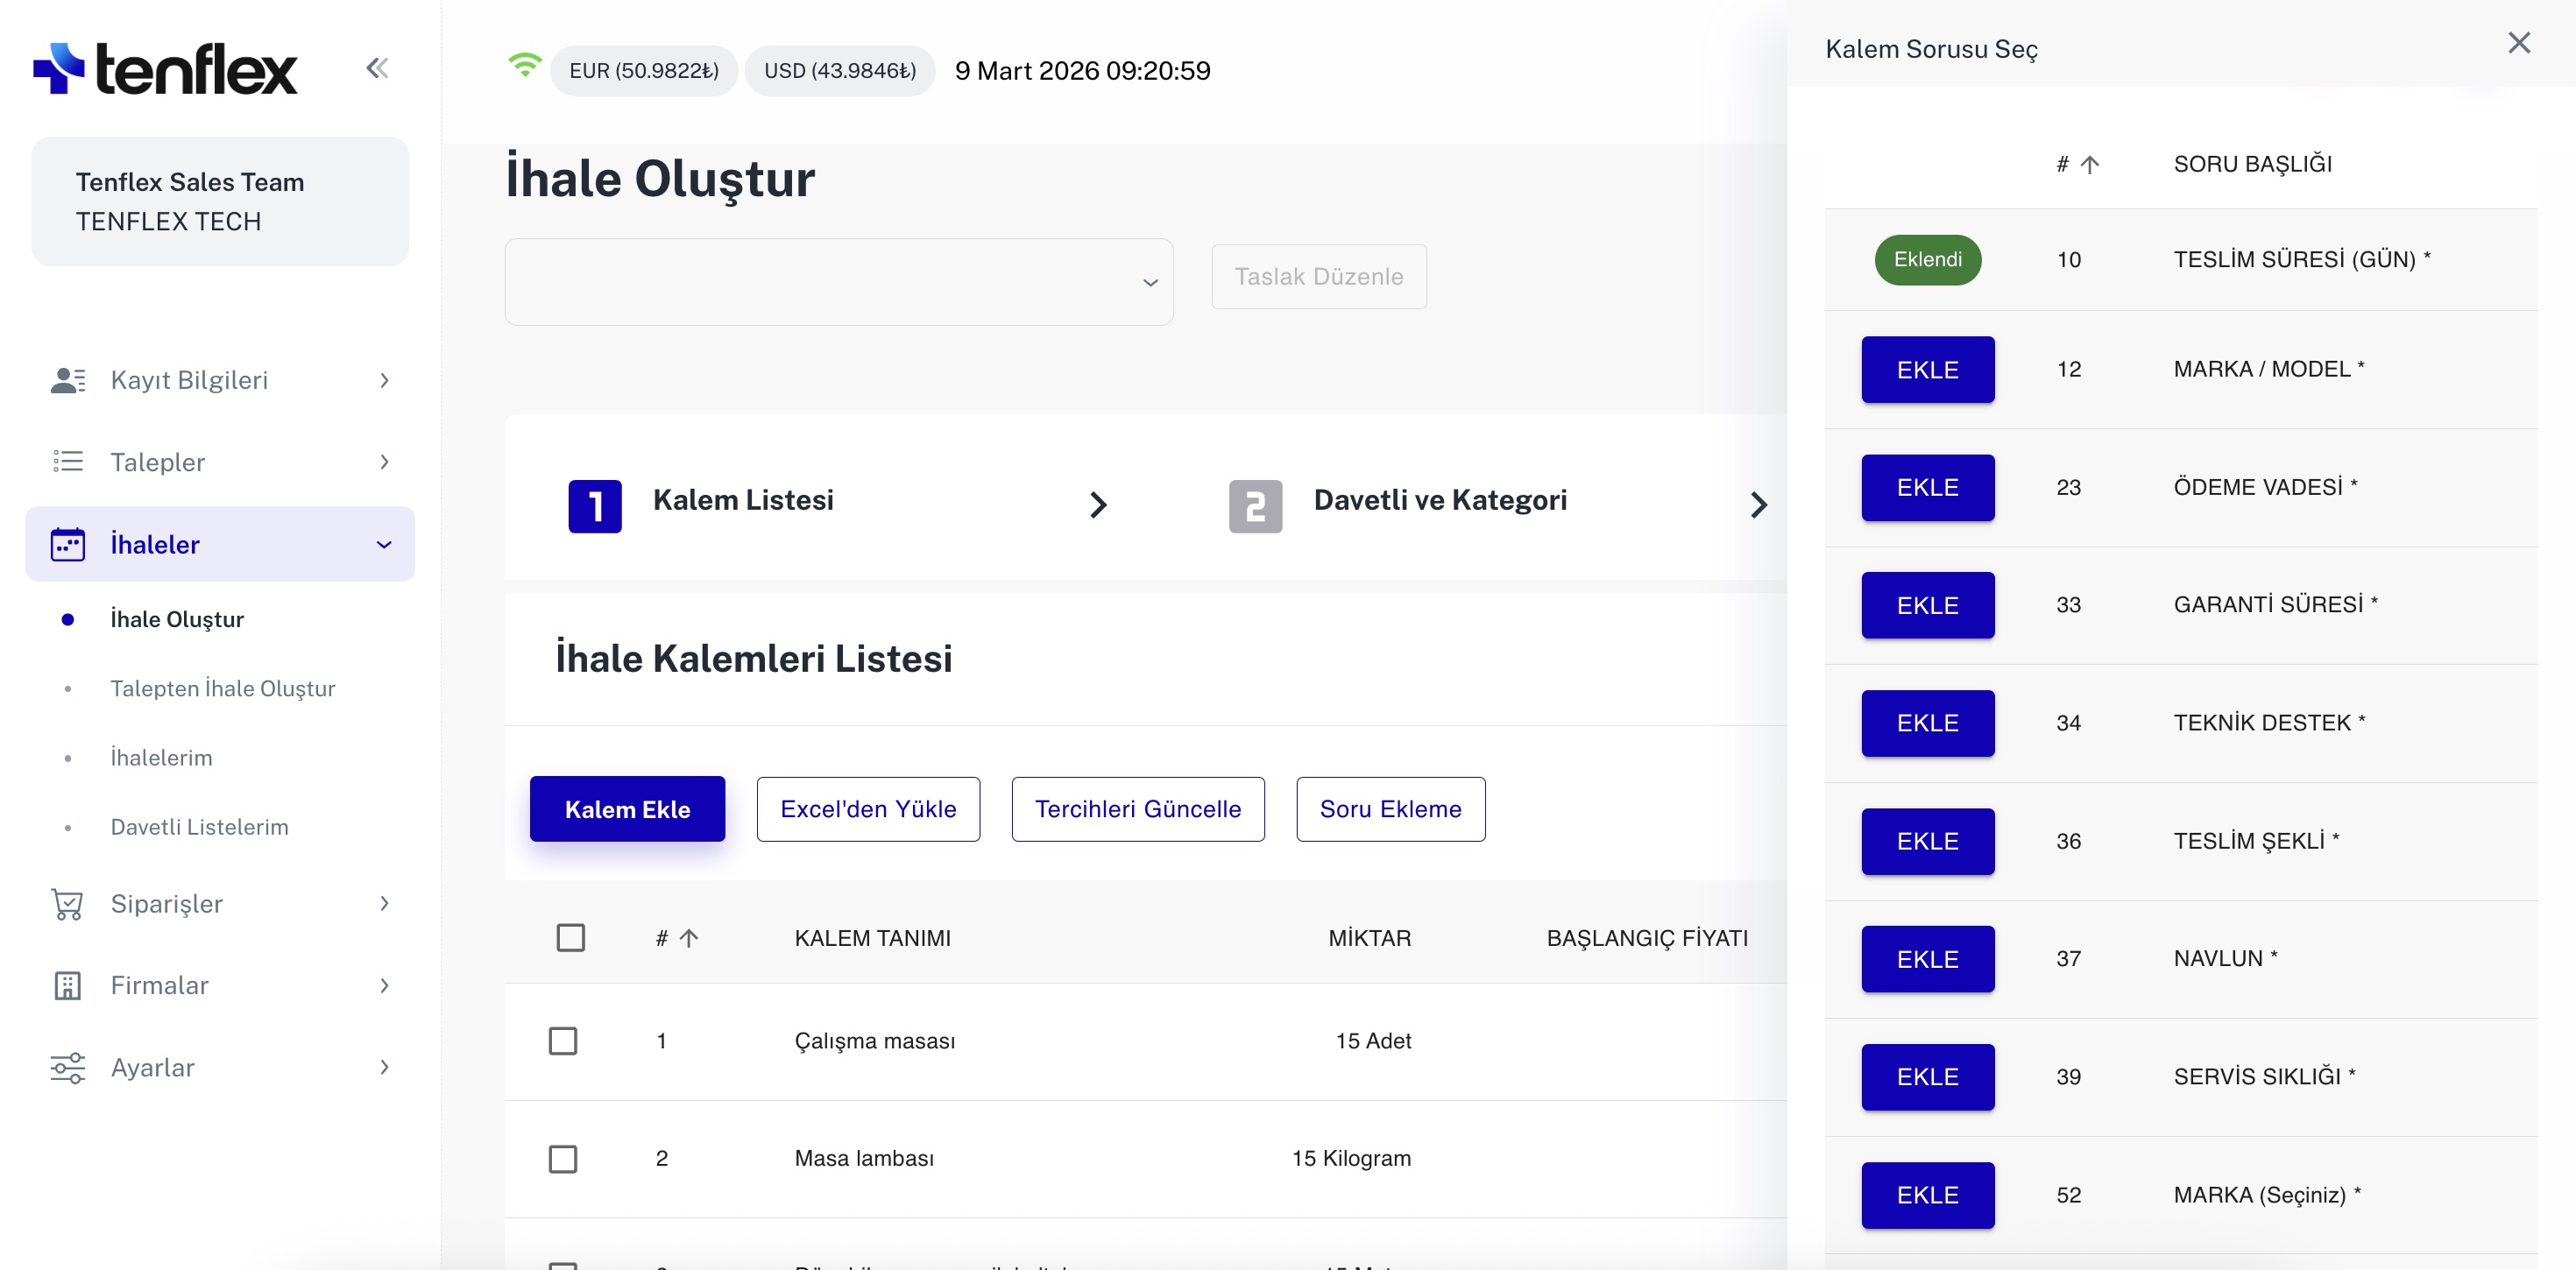Click the Kalem Ekle button
Screen dimensions: 2576x1270
[627, 809]
